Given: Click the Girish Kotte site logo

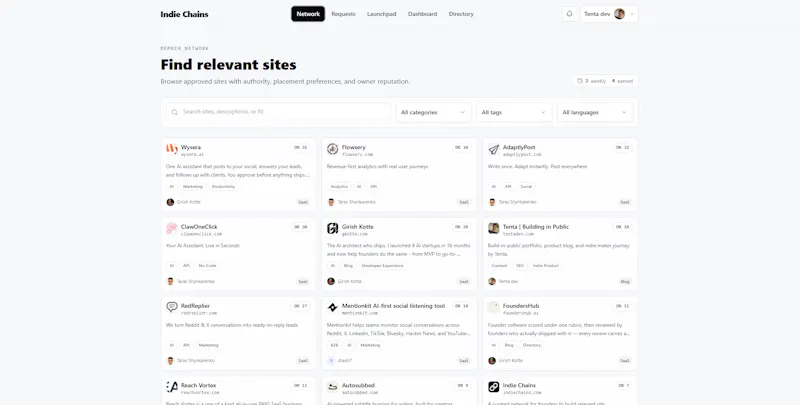Looking at the screenshot, I should pyautogui.click(x=333, y=228).
